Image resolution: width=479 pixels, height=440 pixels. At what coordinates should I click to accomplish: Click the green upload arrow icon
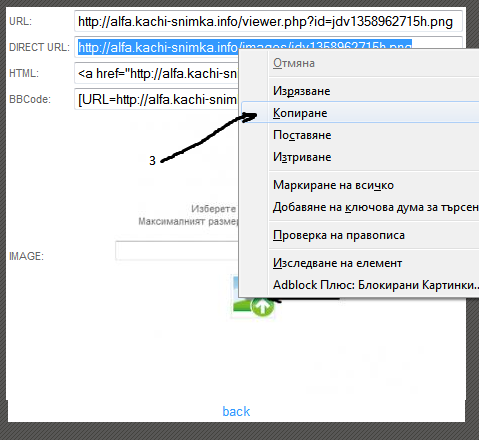pos(263,307)
